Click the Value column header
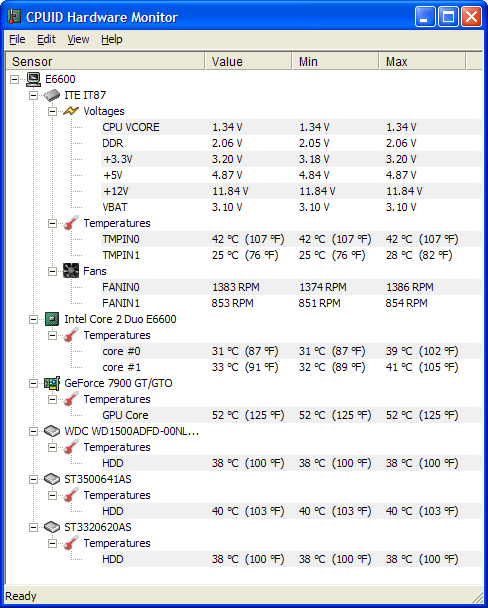 (248, 62)
